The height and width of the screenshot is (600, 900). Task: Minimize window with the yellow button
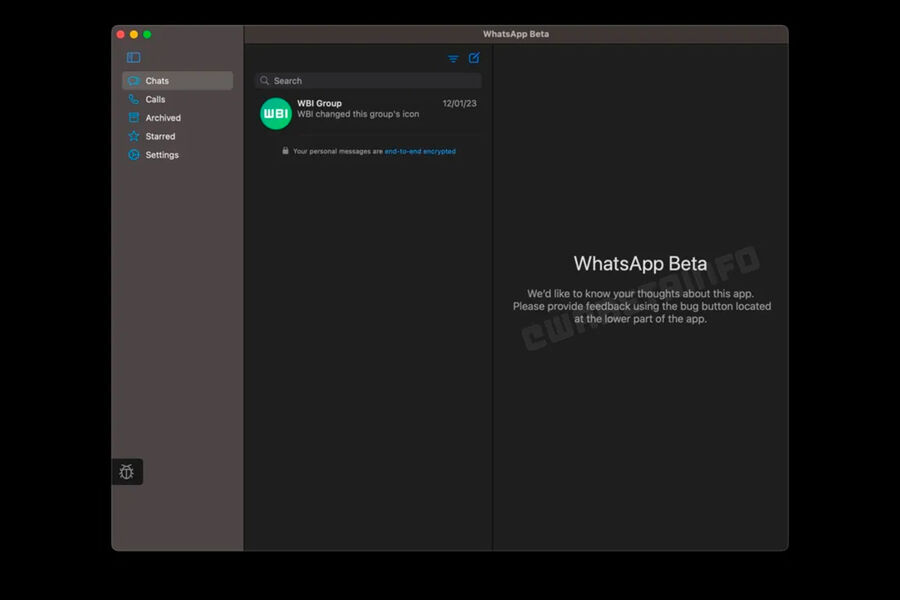point(134,34)
